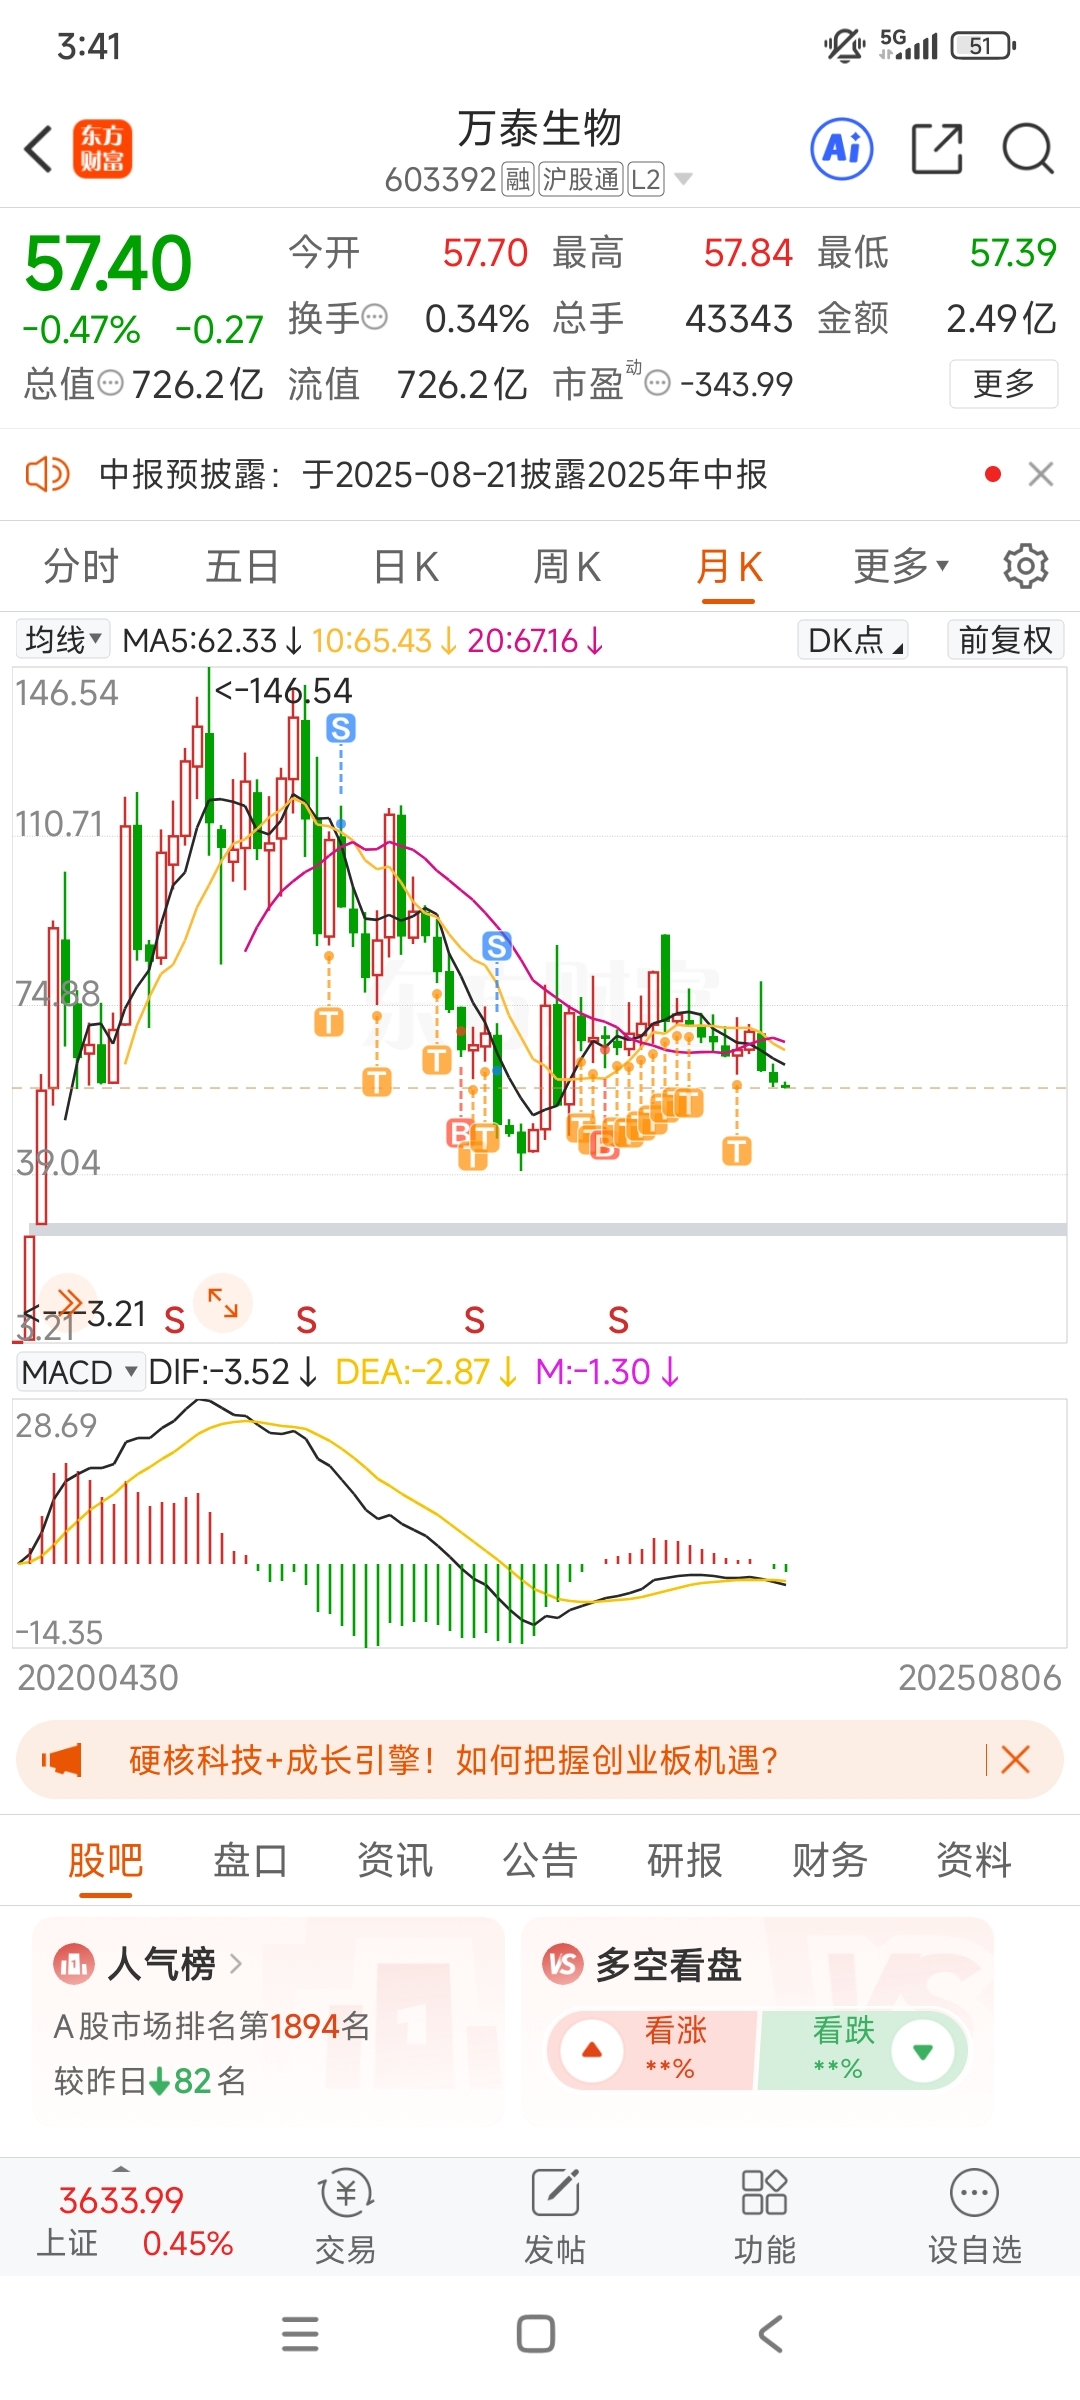This screenshot has width=1080, height=2400.
Task: Open the 均线 indicator dropdown
Action: click(63, 639)
